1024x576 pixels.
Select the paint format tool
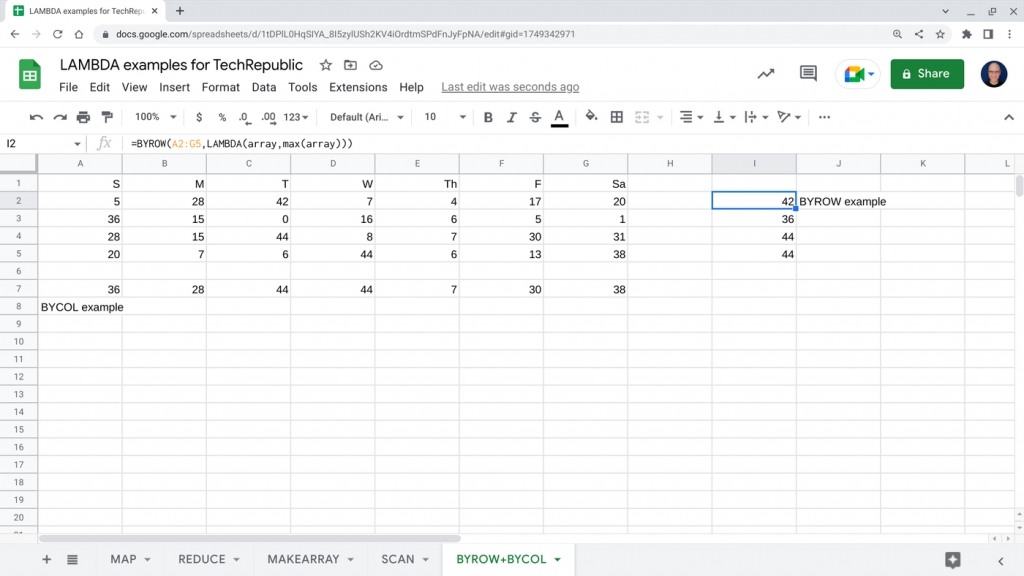tap(108, 117)
